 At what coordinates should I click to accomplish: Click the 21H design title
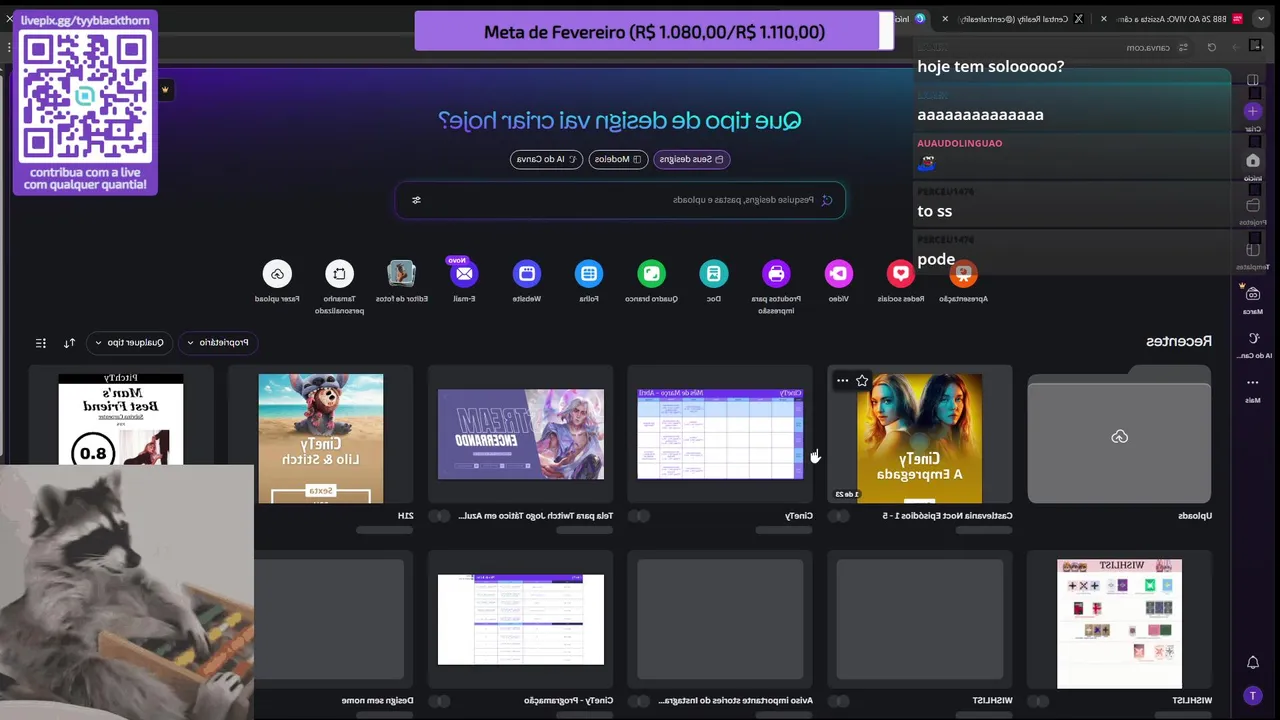click(x=405, y=516)
